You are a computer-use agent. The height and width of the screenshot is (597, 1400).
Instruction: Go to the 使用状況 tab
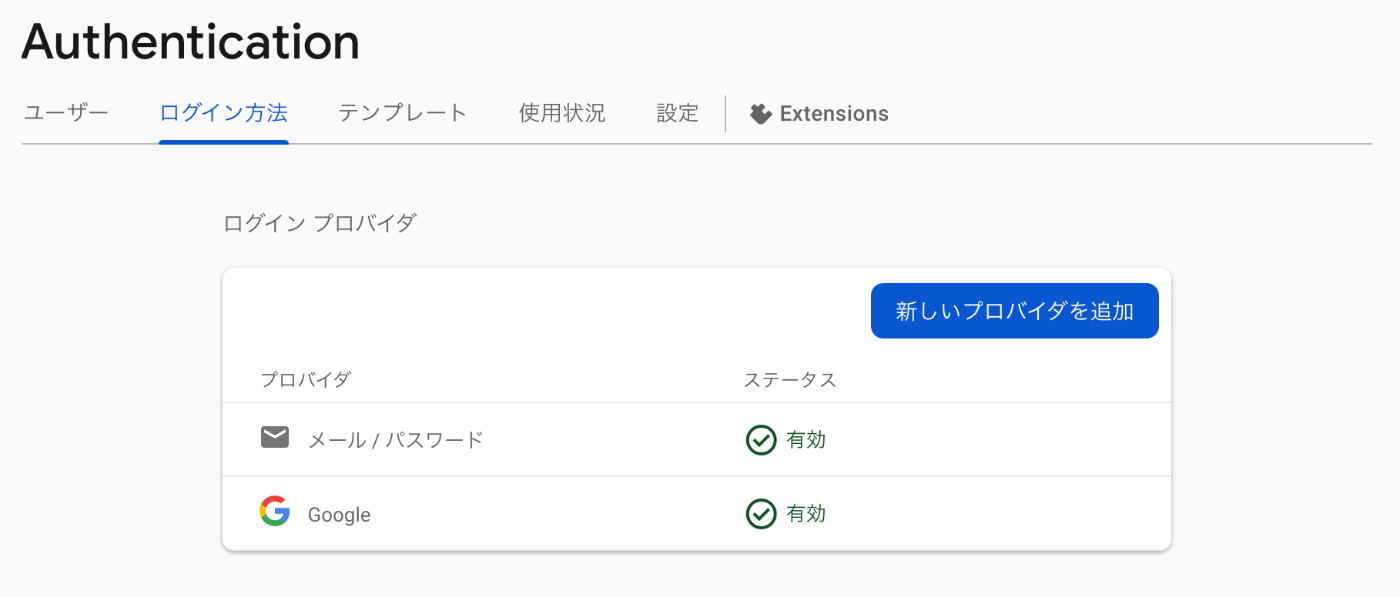tap(562, 113)
